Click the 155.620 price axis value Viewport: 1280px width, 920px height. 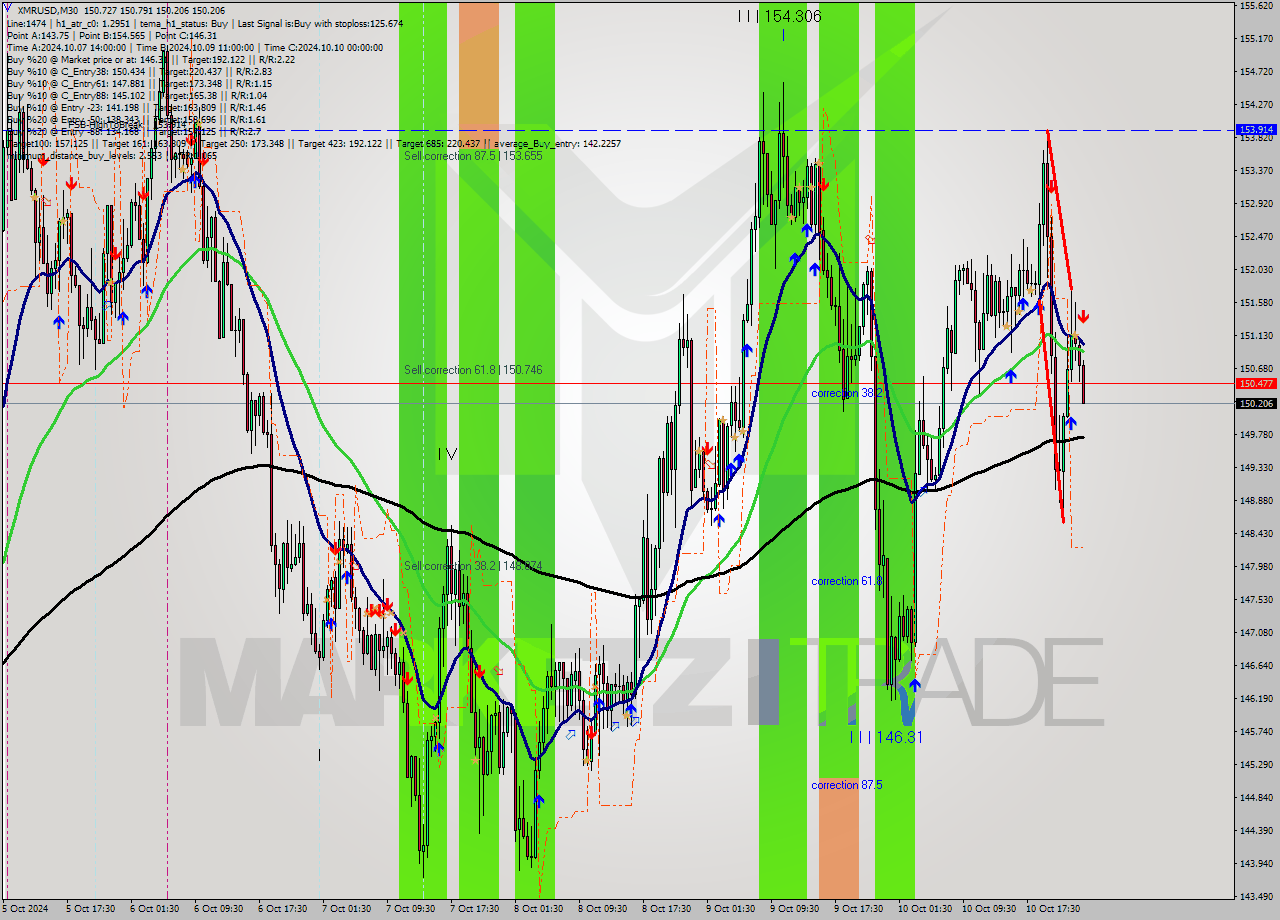pos(1256,6)
